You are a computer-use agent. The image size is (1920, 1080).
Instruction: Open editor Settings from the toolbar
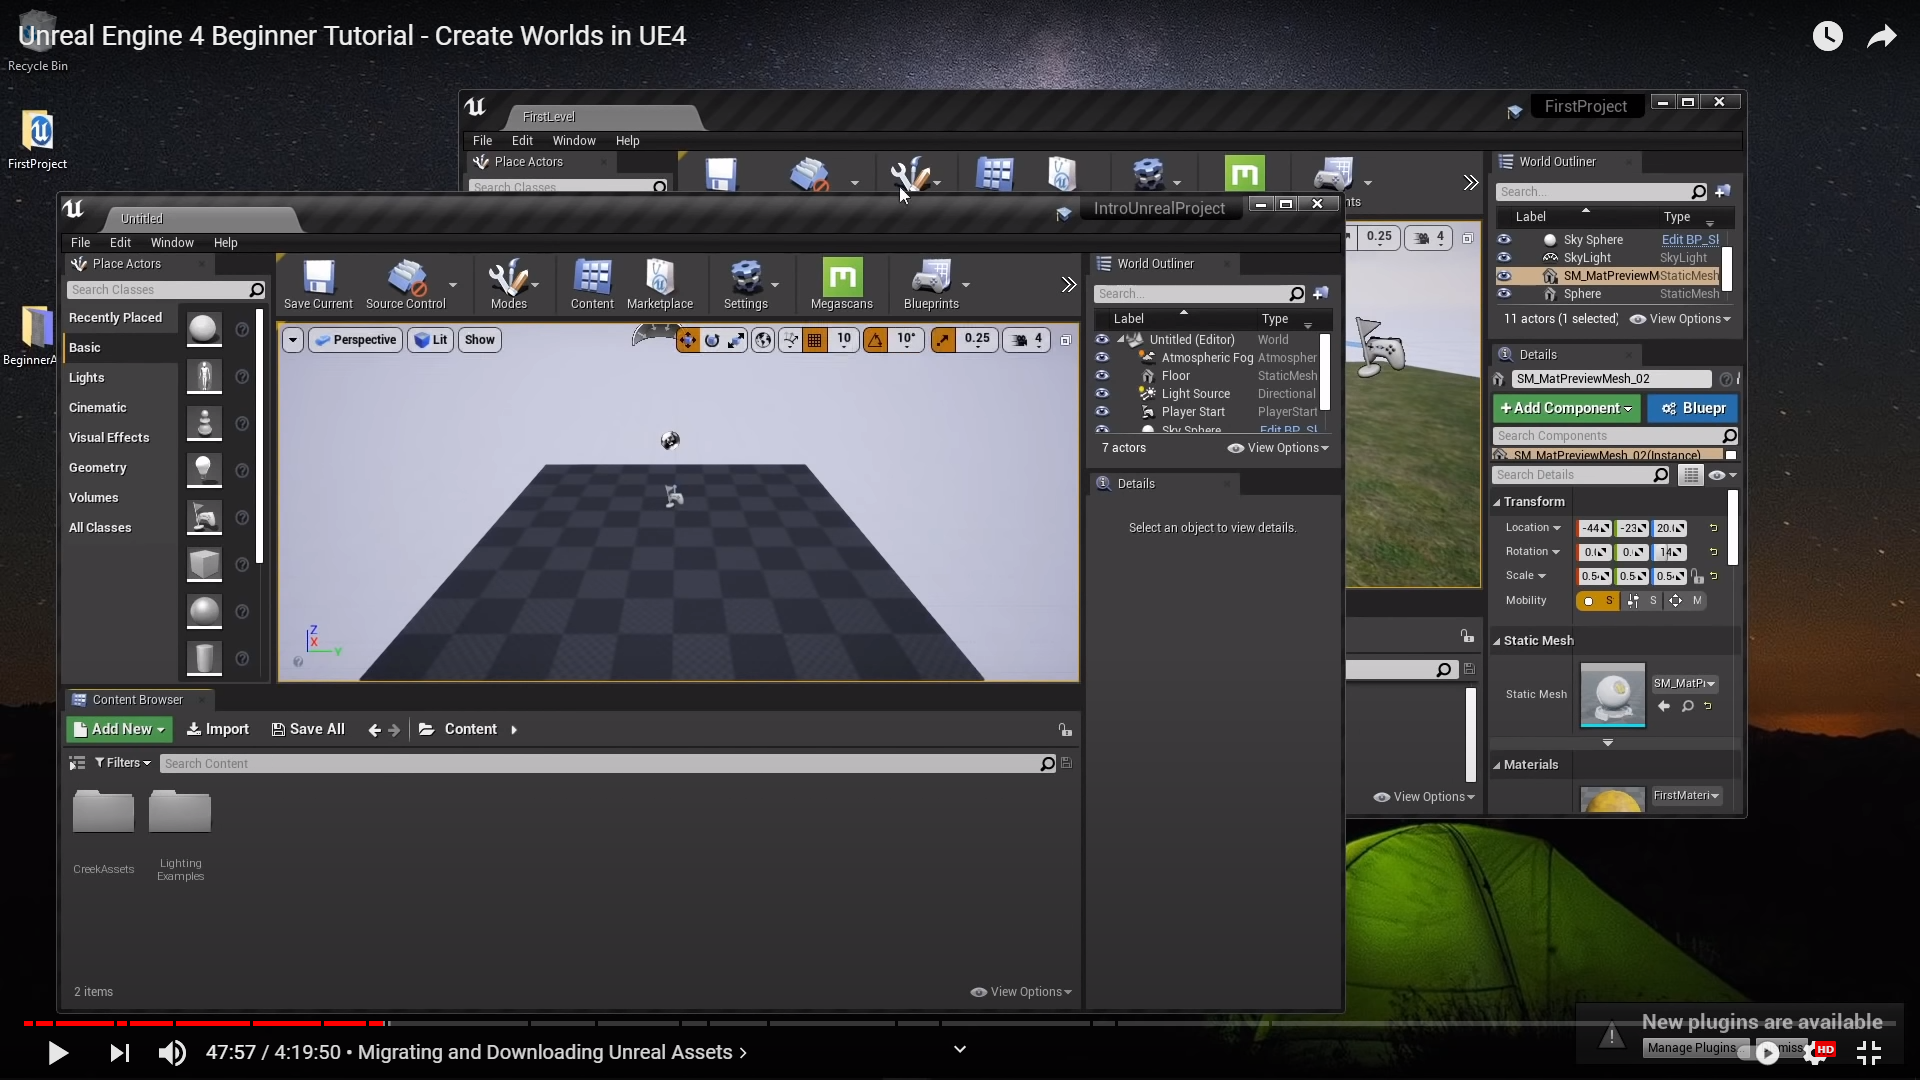pos(745,279)
